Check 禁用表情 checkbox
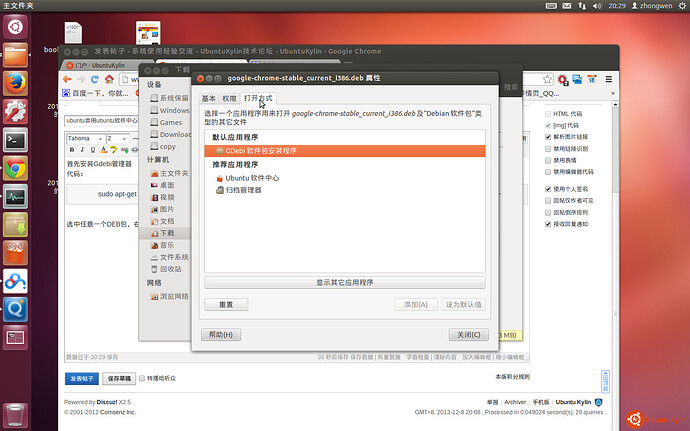Image resolution: width=690 pixels, height=431 pixels. pos(548,160)
